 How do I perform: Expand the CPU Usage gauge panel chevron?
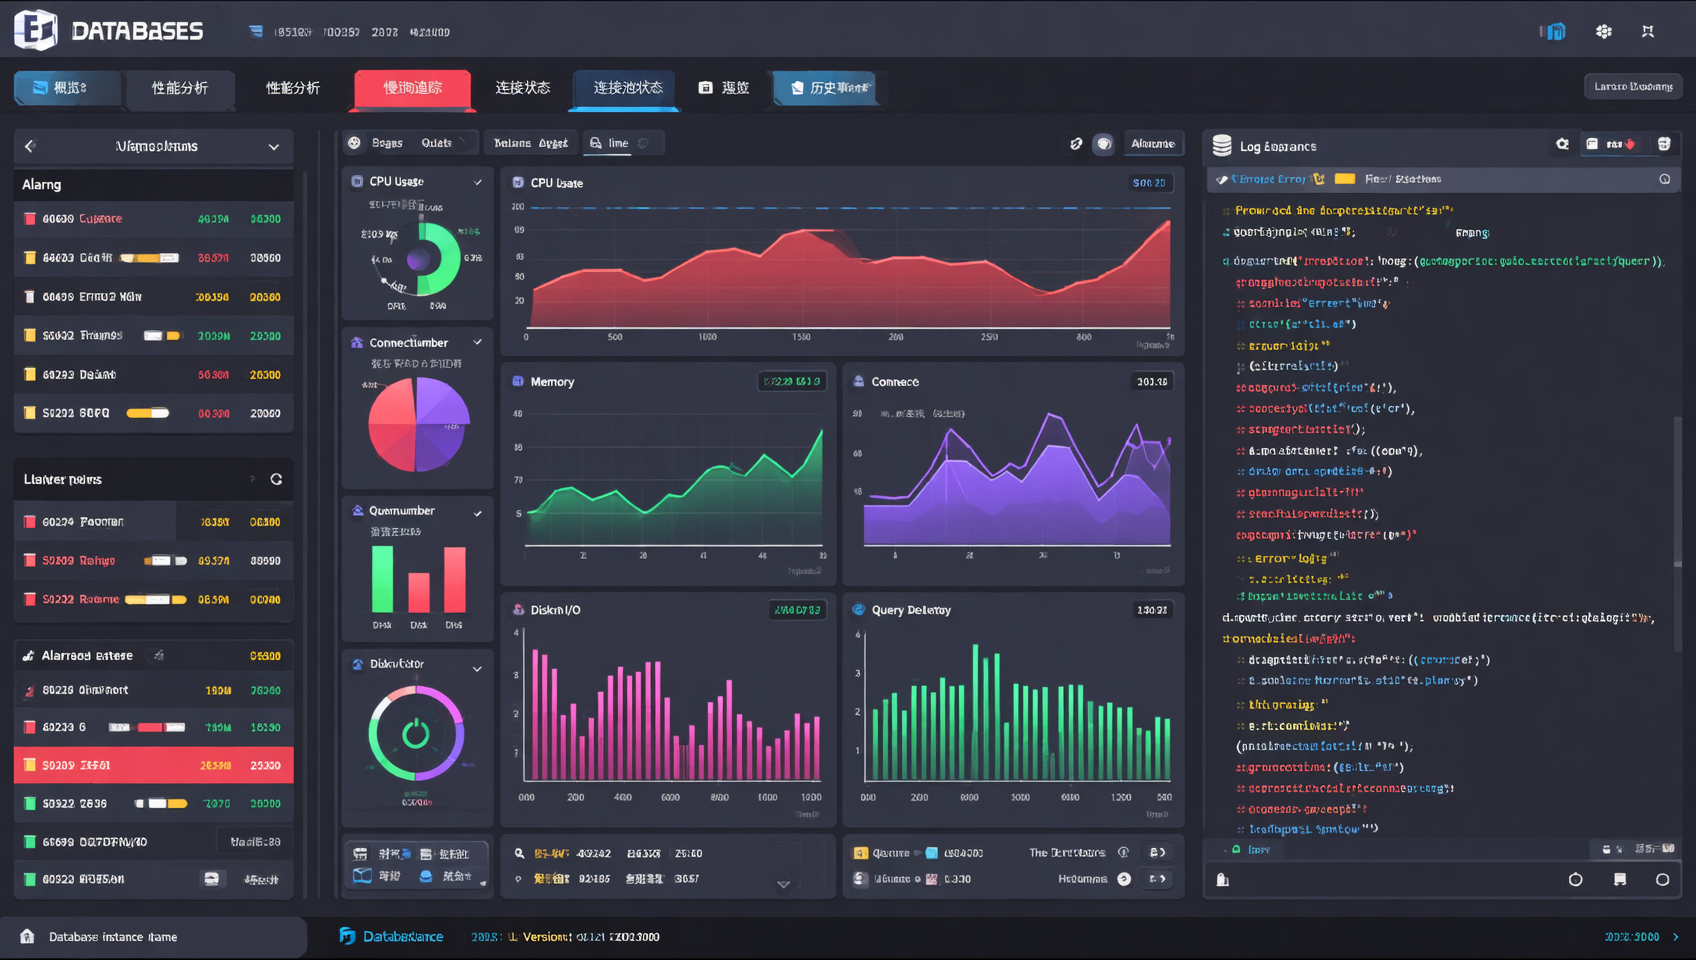pos(477,182)
